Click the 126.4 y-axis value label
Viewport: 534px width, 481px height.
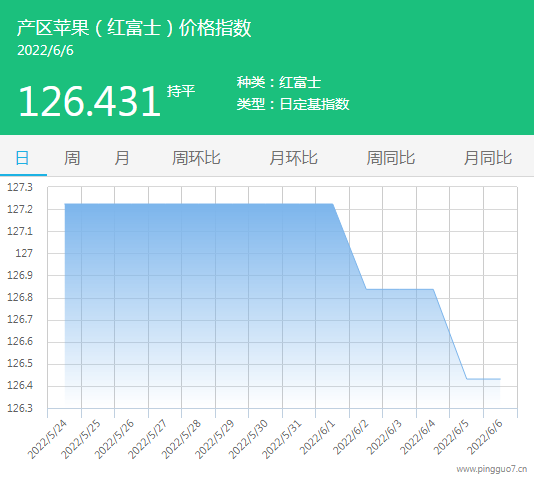point(20,385)
